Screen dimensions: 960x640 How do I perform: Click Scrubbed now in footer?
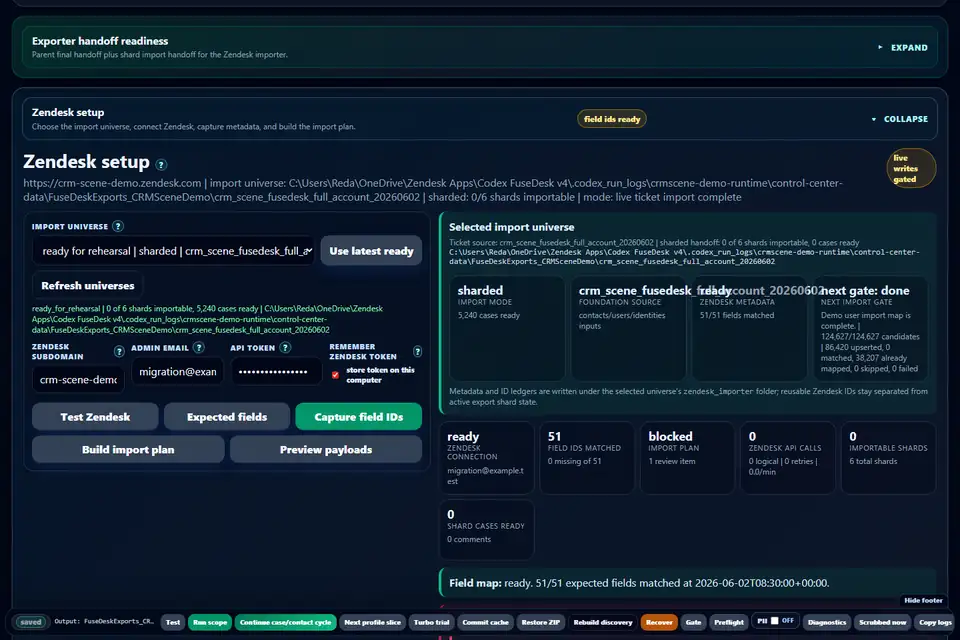point(882,622)
